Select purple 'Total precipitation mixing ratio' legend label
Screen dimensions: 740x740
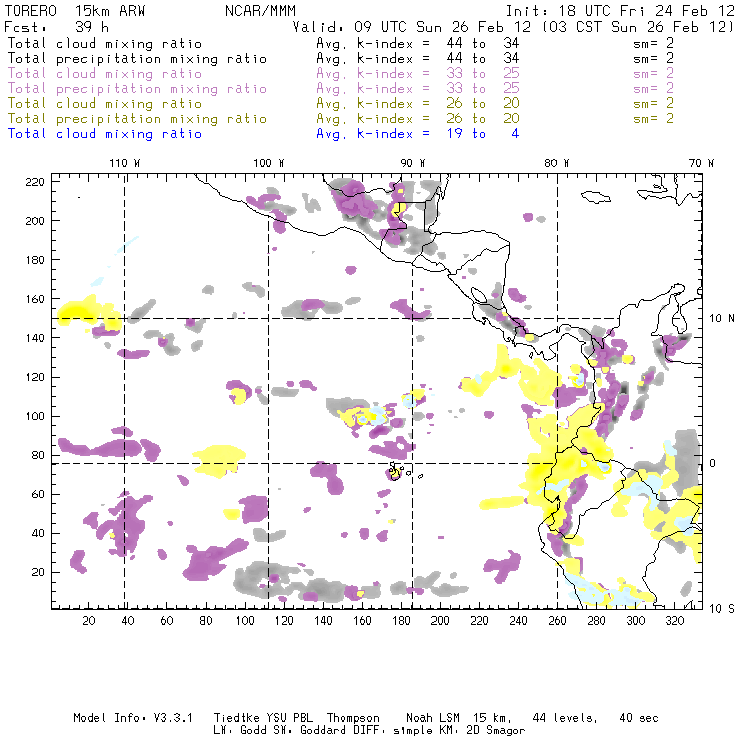pyautogui.click(x=137, y=89)
